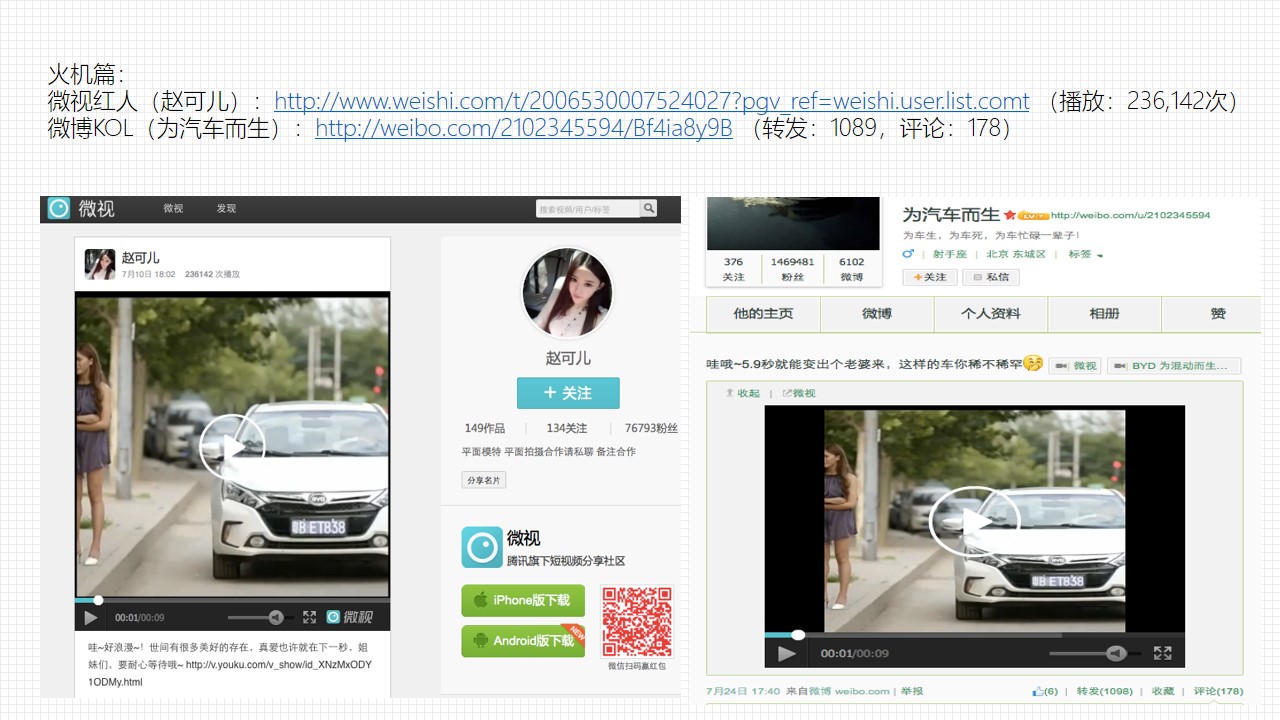Viewport: 1280px width, 720px height.
Task: Open the weibo.com post link
Action: [524, 128]
